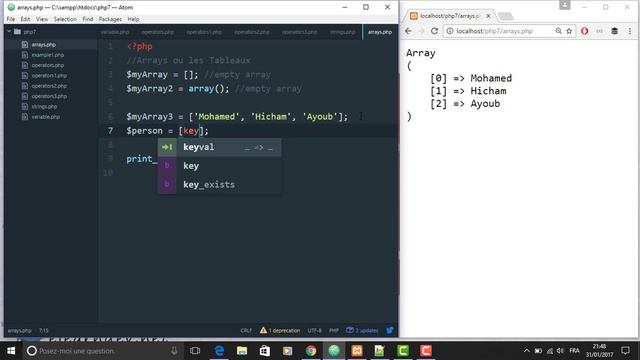This screenshot has height=360, width=640.
Task: Click the Cortana search box
Action: click(x=103, y=351)
